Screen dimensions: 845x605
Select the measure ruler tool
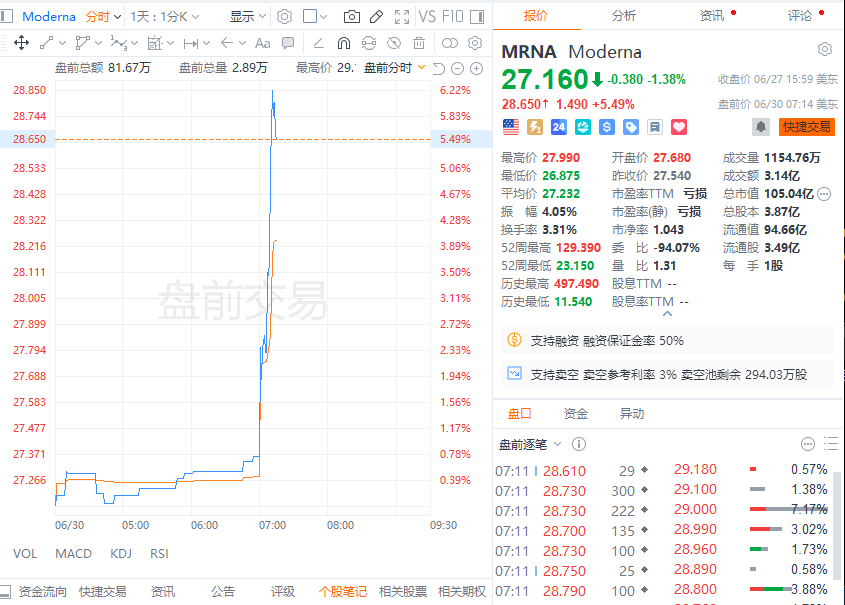click(155, 43)
